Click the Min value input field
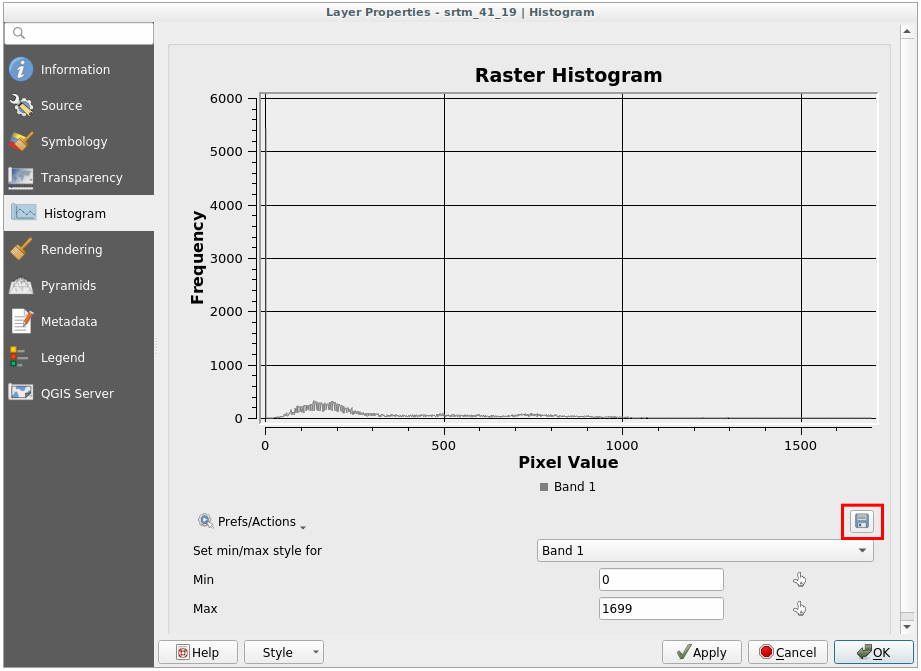921x671 pixels. coord(660,580)
